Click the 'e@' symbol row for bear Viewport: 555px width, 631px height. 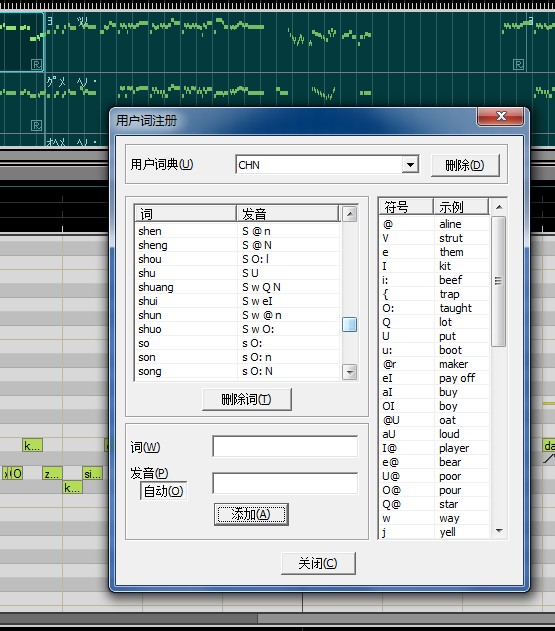tap(435, 462)
